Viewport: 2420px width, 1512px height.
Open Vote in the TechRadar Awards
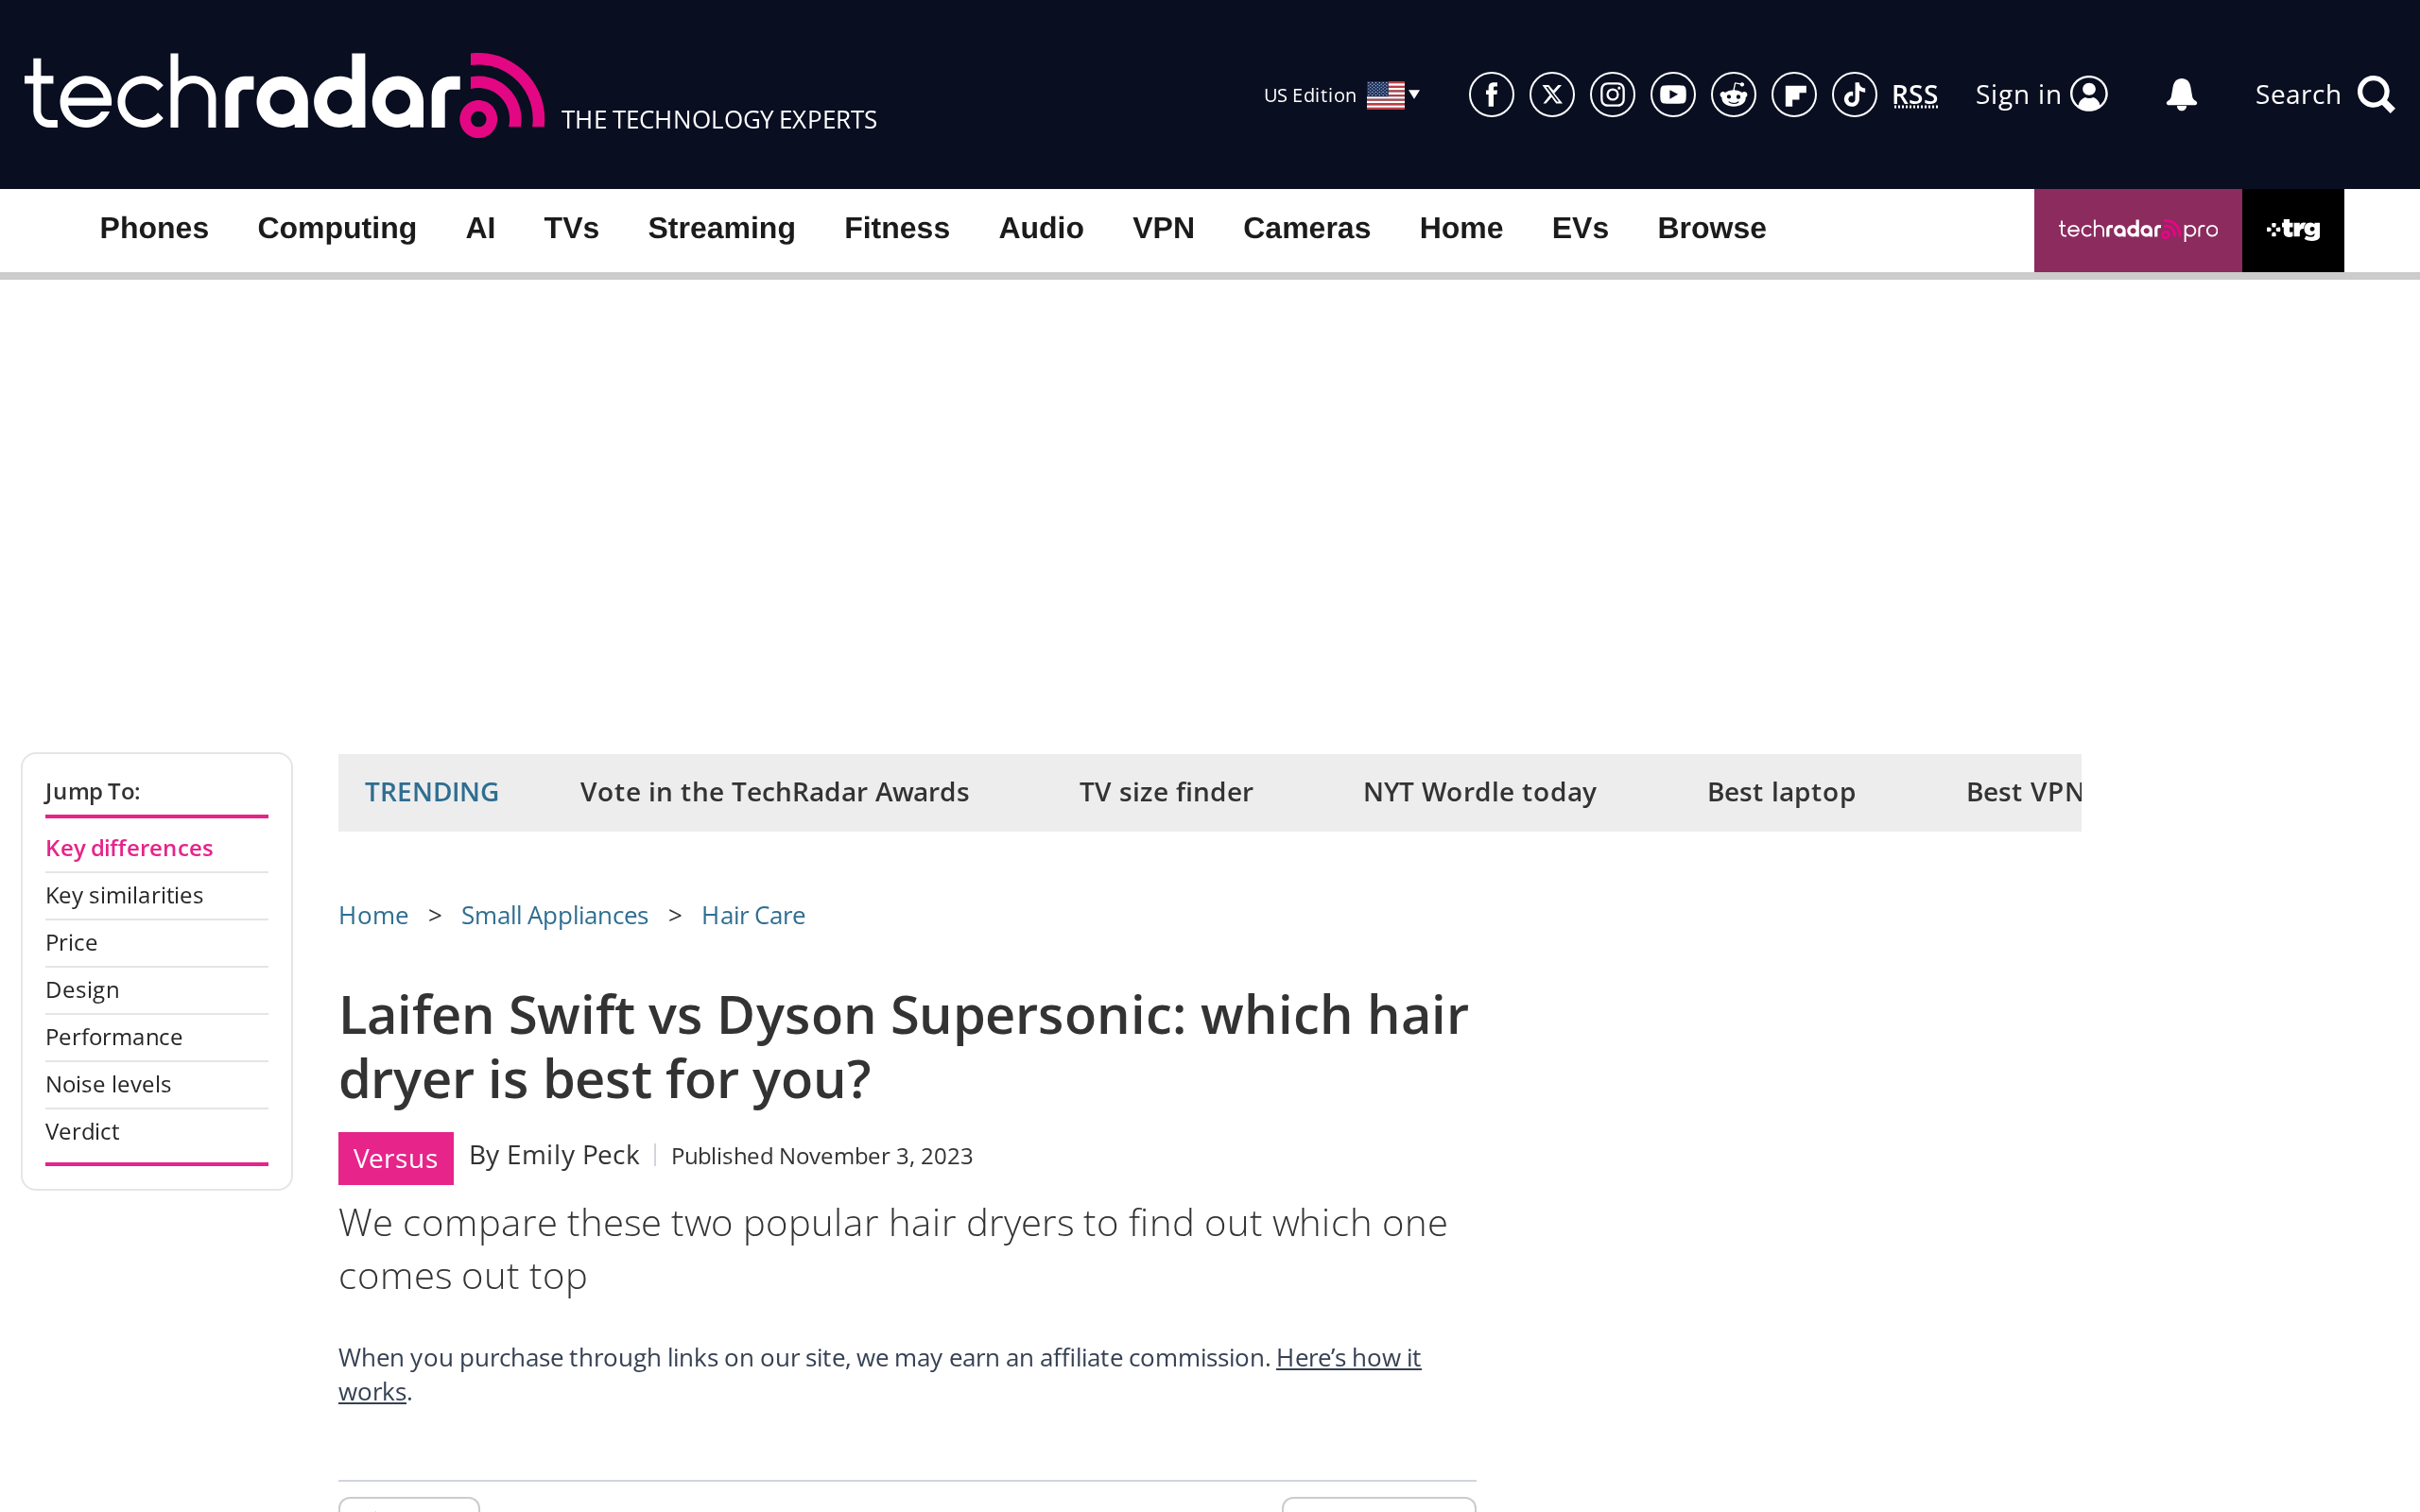[x=774, y=792]
